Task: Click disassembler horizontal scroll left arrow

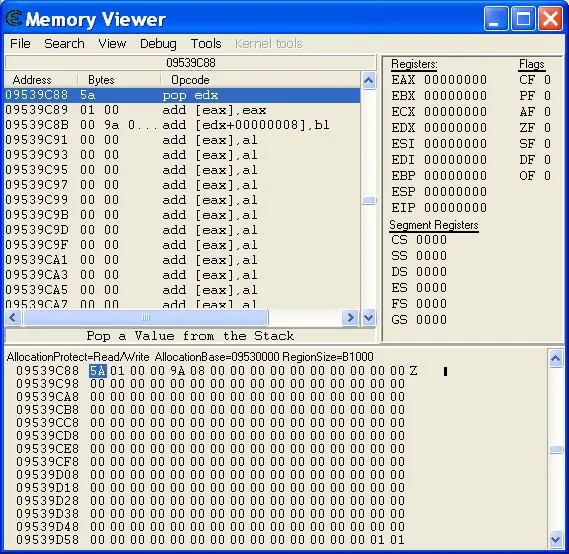Action: [x=13, y=318]
